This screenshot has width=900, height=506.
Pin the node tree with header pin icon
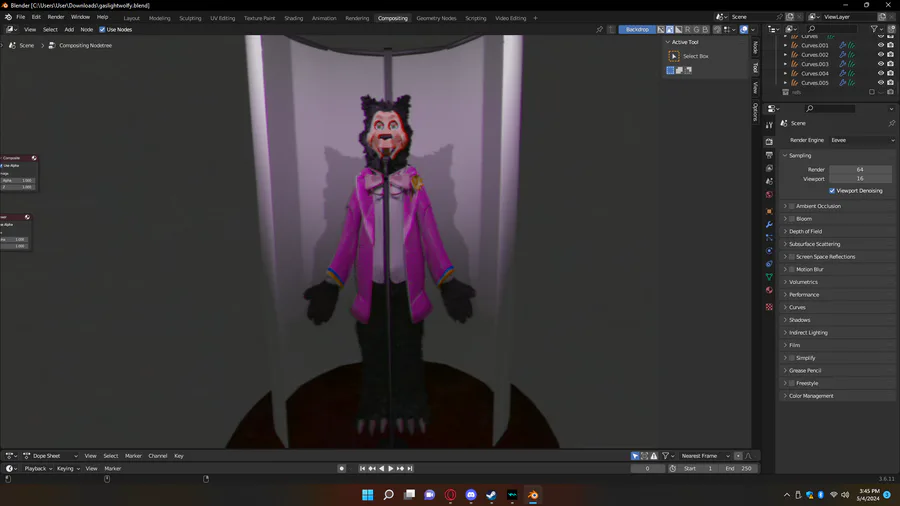pyautogui.click(x=599, y=29)
